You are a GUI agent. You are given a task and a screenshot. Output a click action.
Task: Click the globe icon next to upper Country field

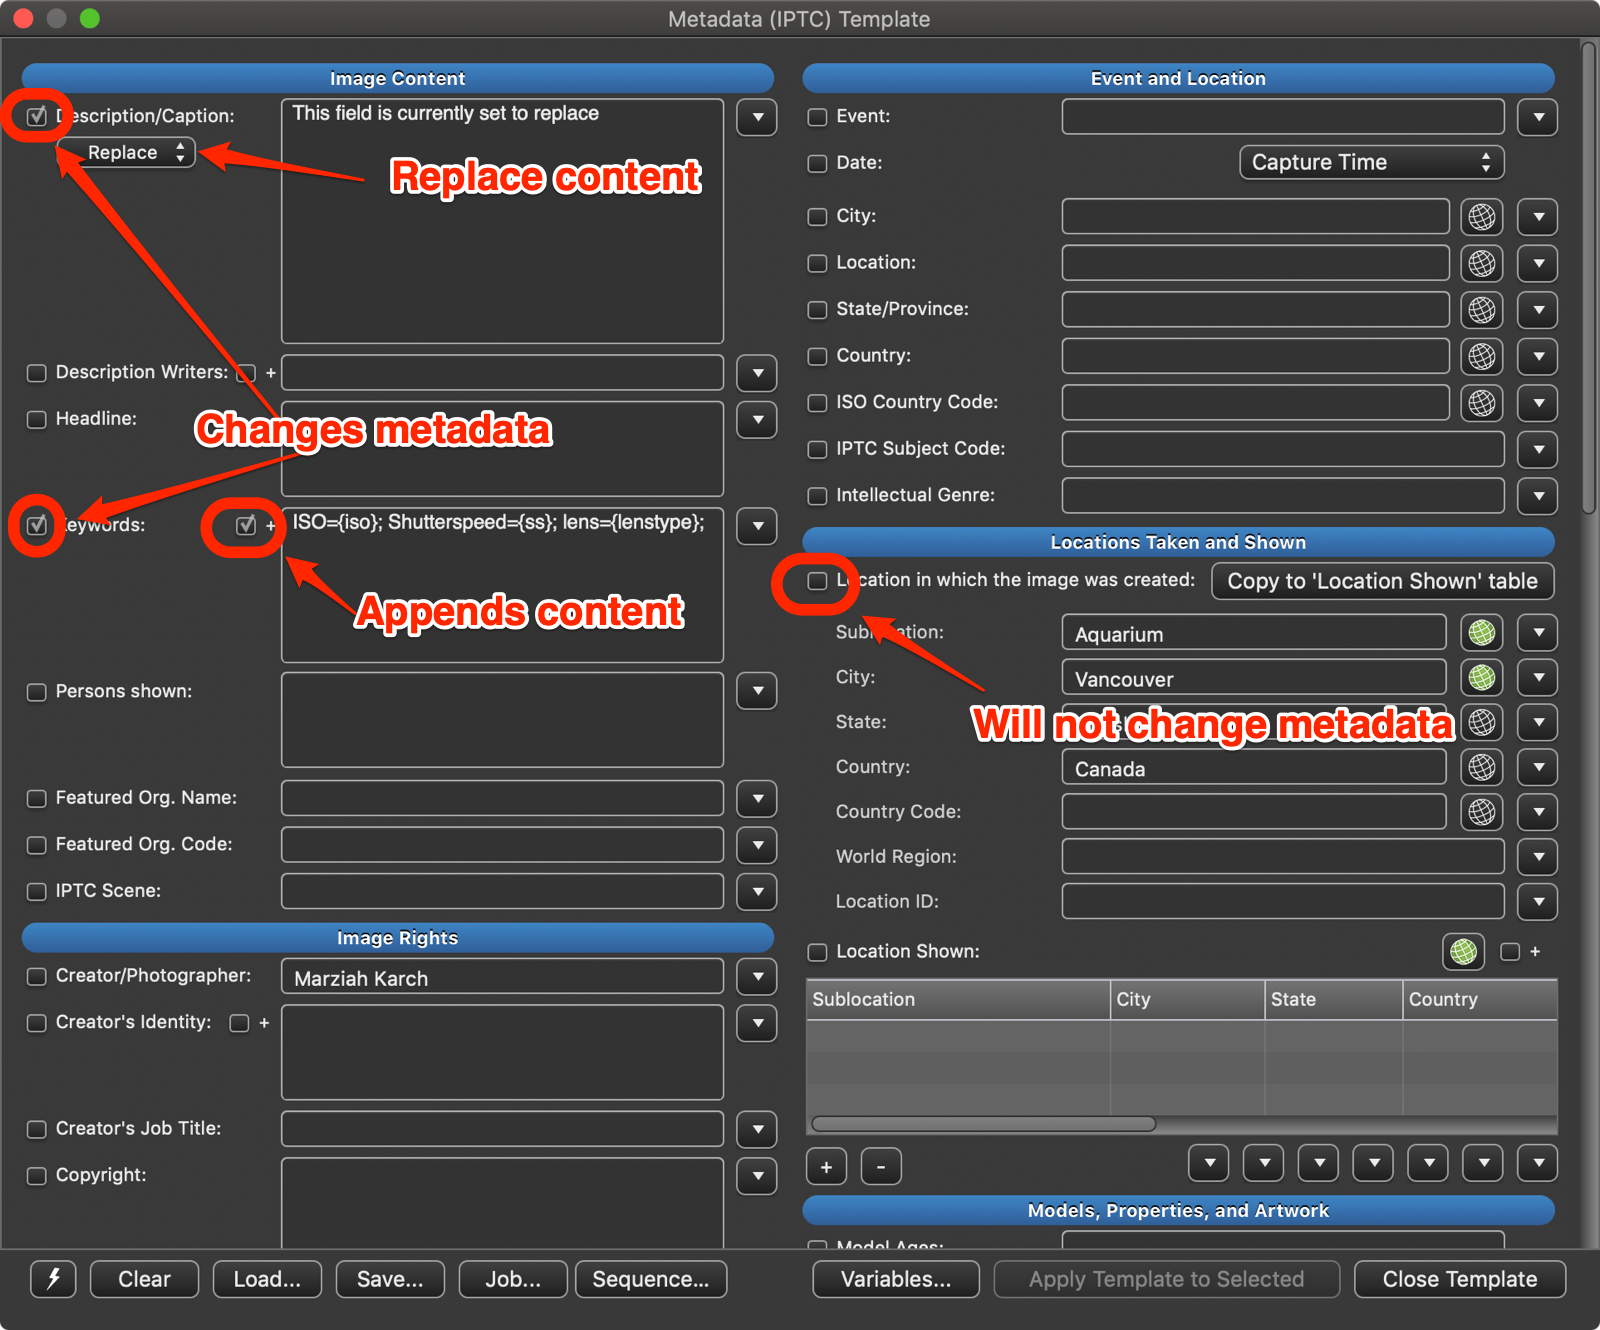[1482, 356]
